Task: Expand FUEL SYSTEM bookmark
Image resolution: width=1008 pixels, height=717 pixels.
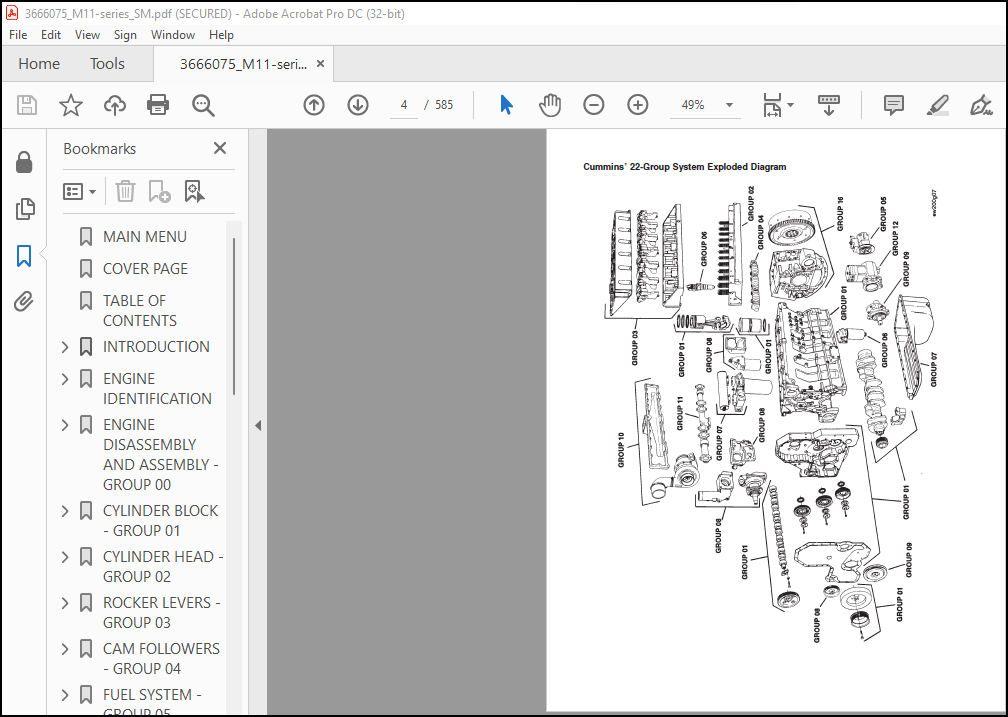Action: [65, 695]
